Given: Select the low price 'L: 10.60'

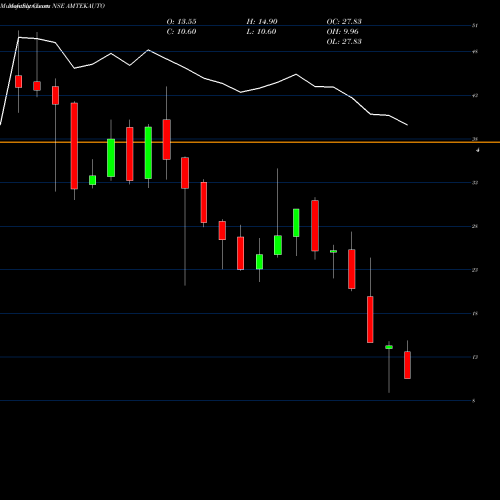Looking at the screenshot, I should [x=261, y=32].
